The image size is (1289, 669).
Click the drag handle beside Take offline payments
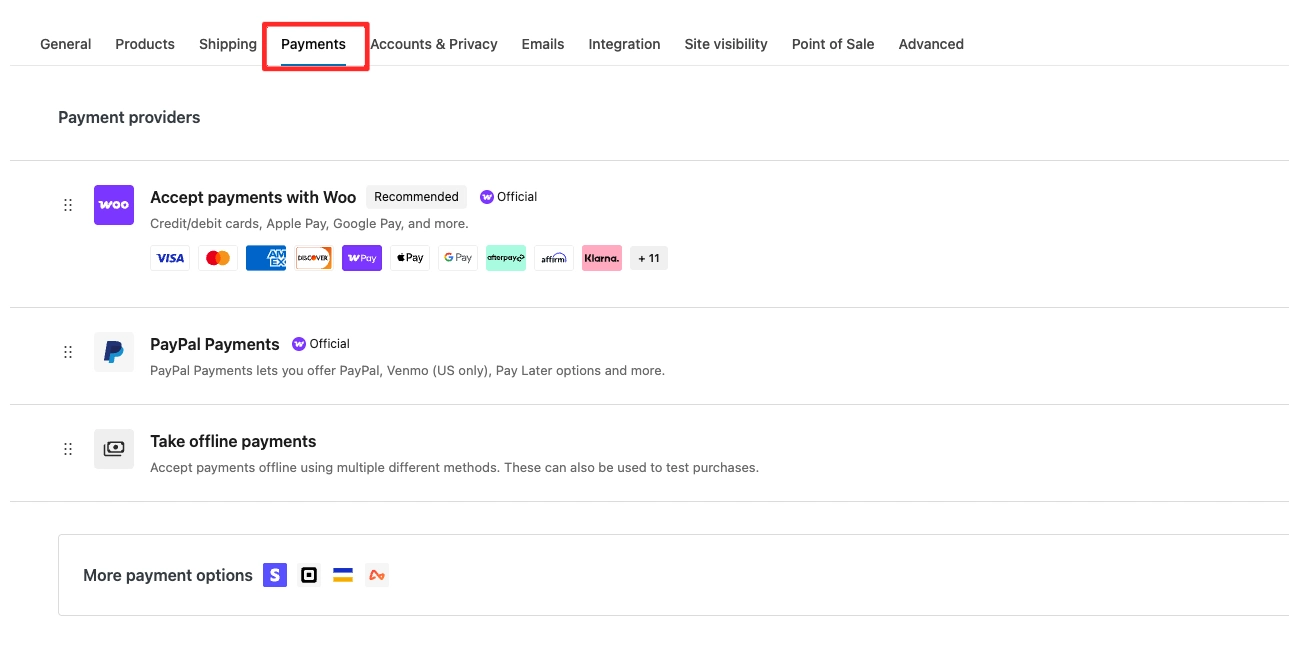point(67,448)
